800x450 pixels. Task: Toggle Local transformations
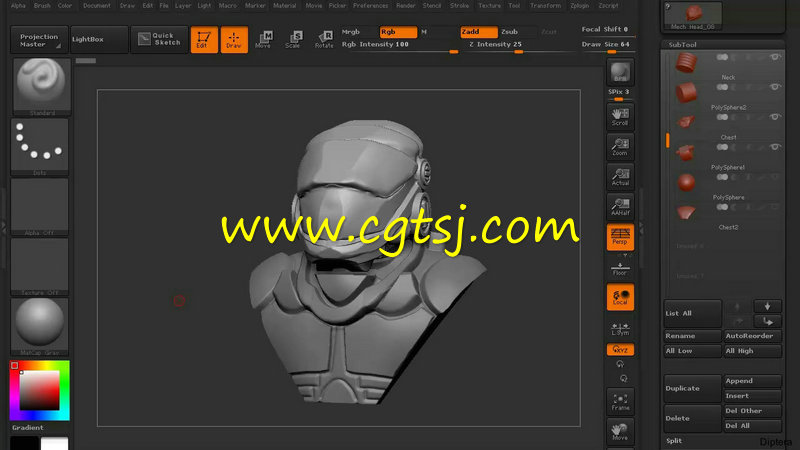pos(620,297)
